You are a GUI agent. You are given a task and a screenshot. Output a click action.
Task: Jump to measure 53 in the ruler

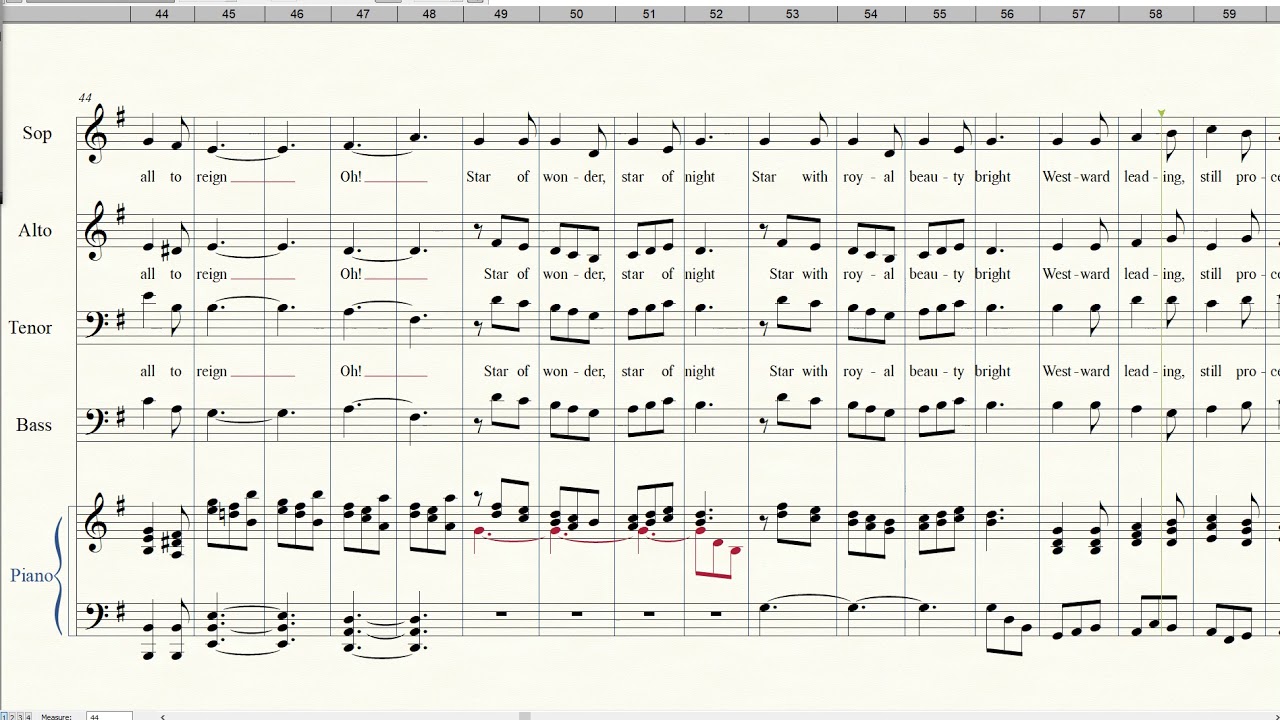(792, 14)
